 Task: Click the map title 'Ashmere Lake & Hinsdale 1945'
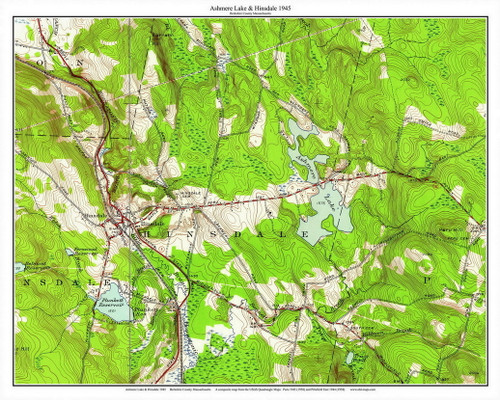(250, 8)
